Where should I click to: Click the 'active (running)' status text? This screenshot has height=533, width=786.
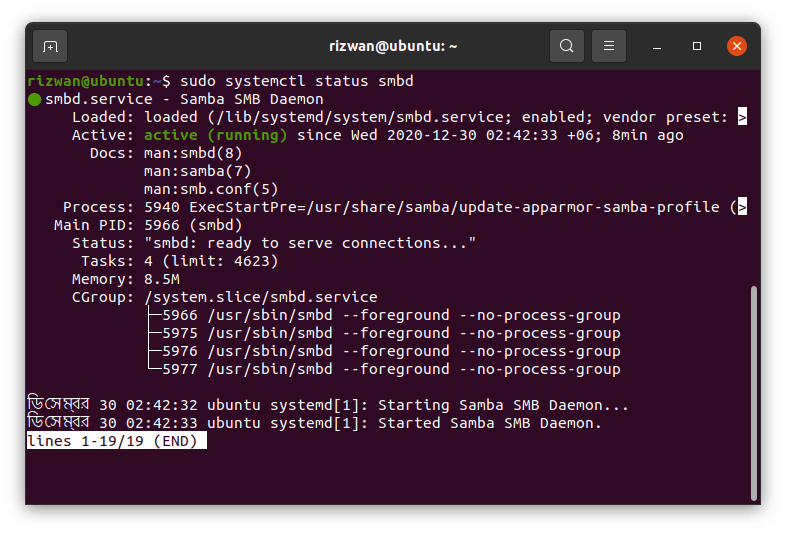(x=216, y=135)
